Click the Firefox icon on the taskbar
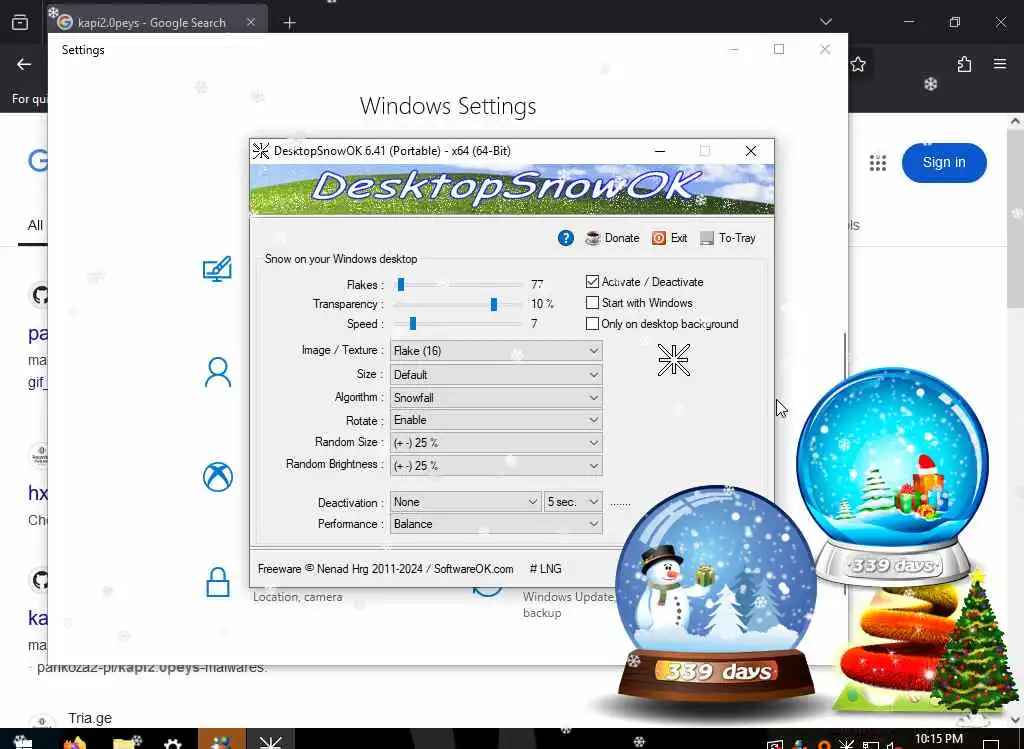This screenshot has width=1024, height=749. [x=75, y=742]
